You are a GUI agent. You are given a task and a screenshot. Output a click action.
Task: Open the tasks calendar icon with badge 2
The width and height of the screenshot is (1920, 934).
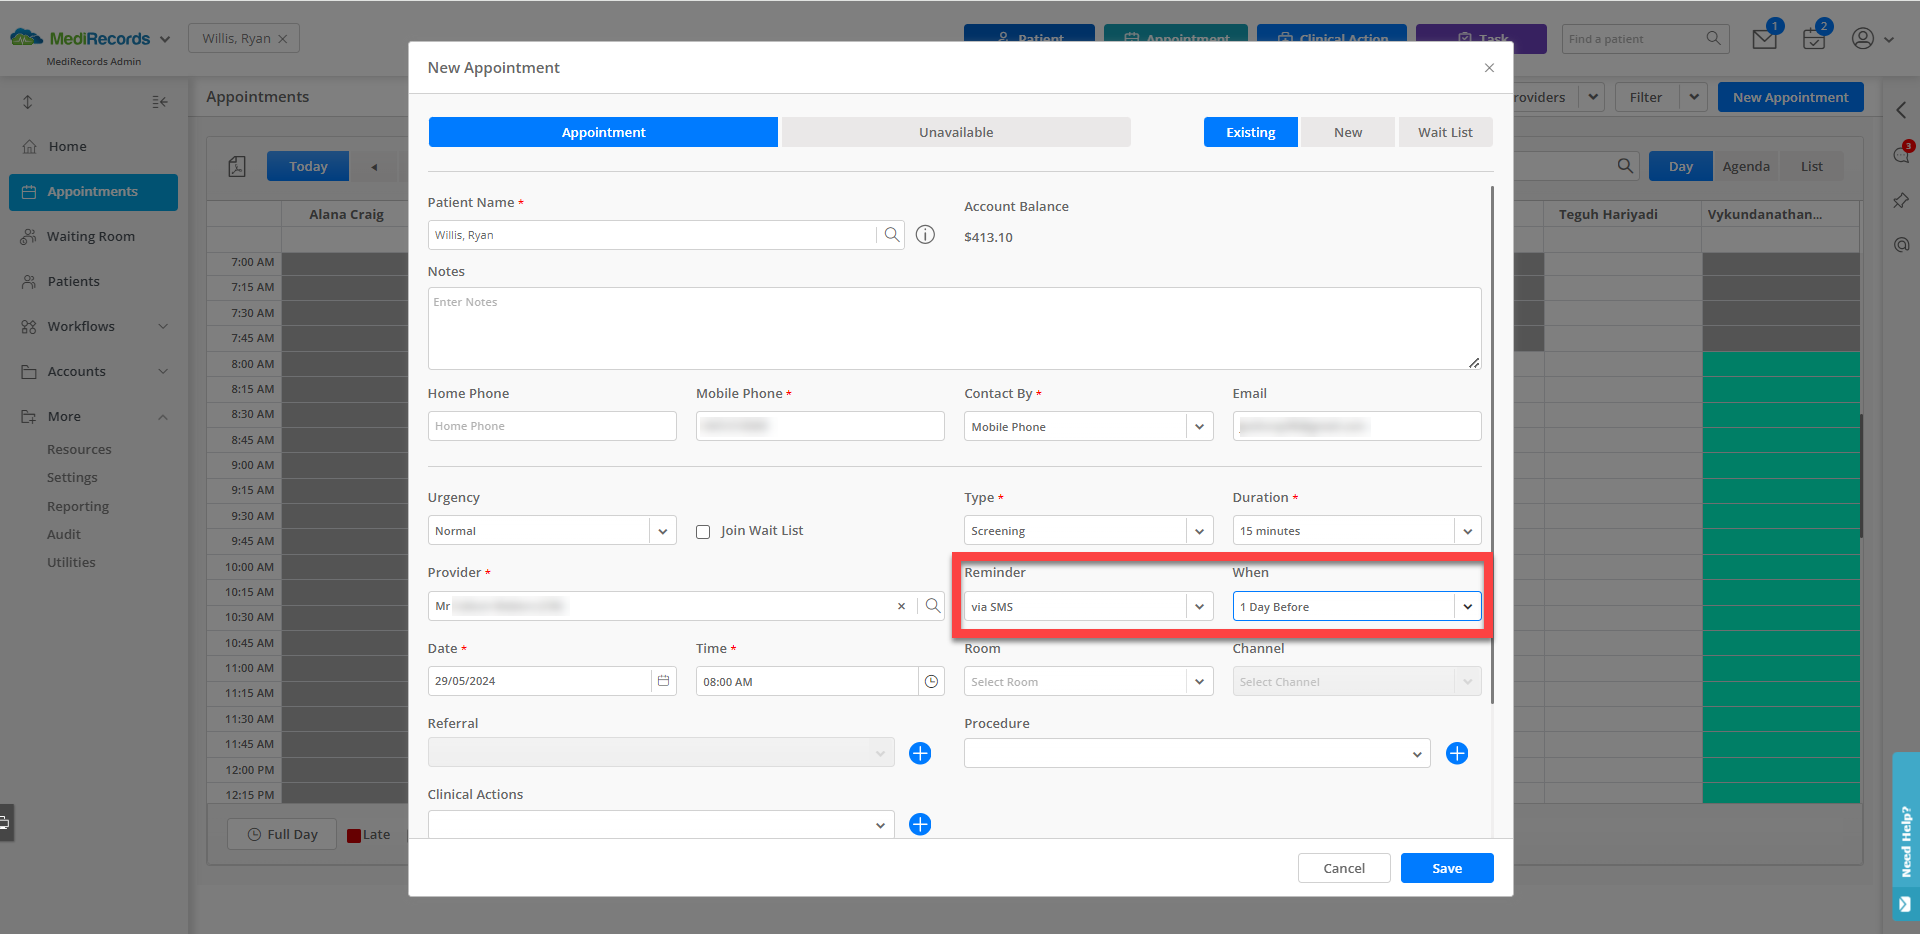click(1815, 38)
